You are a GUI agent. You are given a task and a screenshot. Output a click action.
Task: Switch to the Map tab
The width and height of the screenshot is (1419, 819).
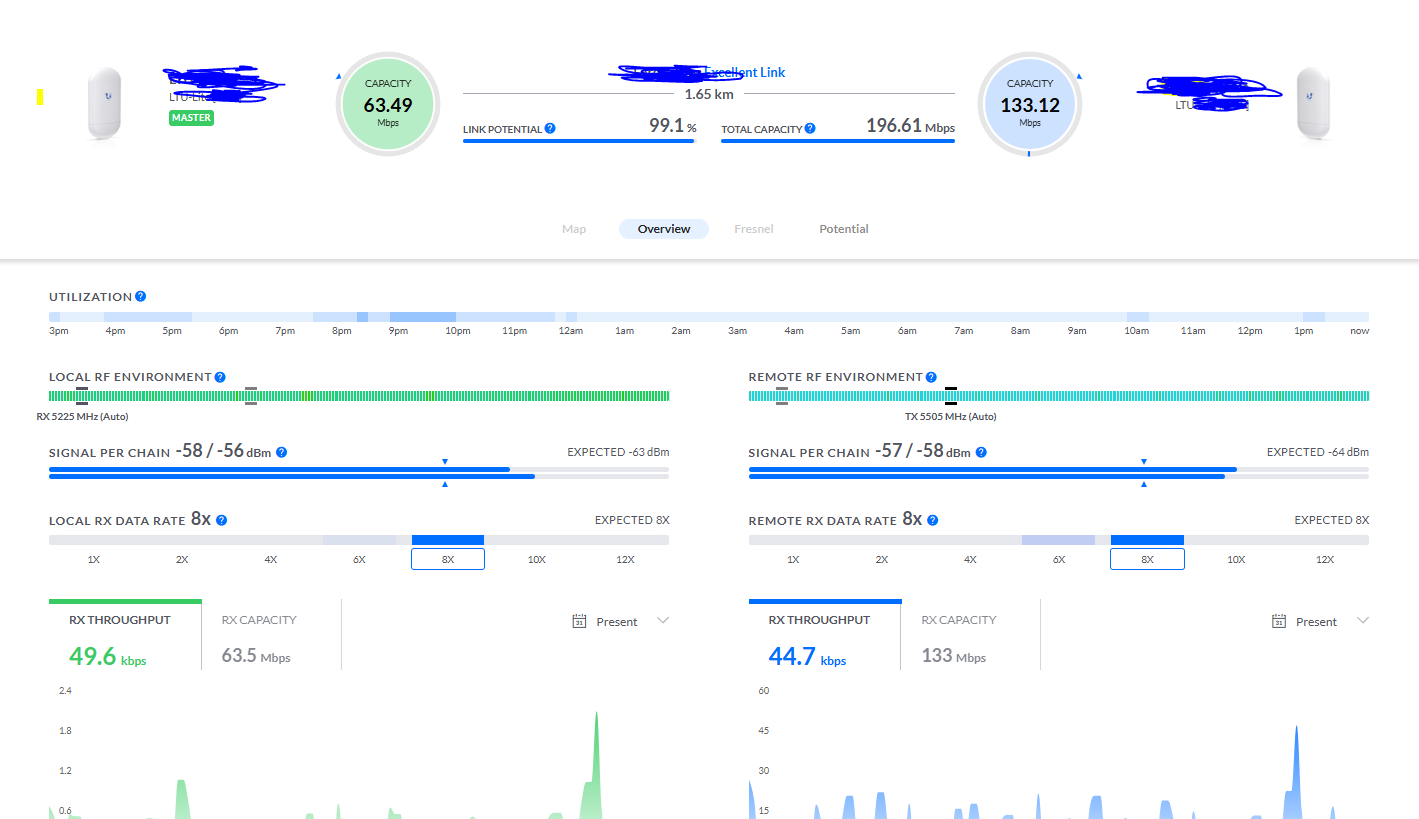point(574,229)
